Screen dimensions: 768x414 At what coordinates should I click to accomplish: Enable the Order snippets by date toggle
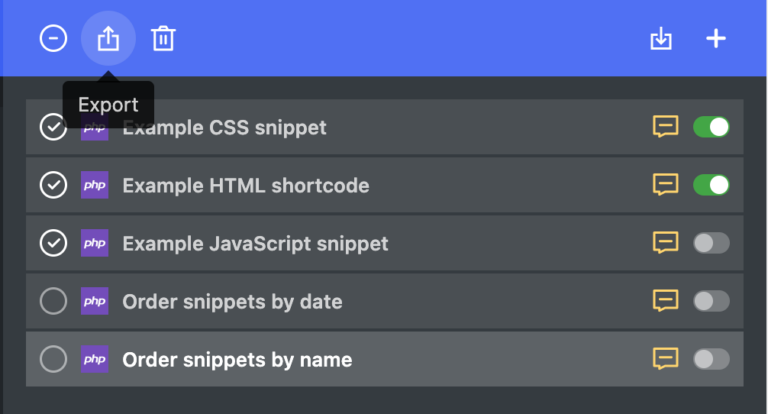tap(711, 301)
